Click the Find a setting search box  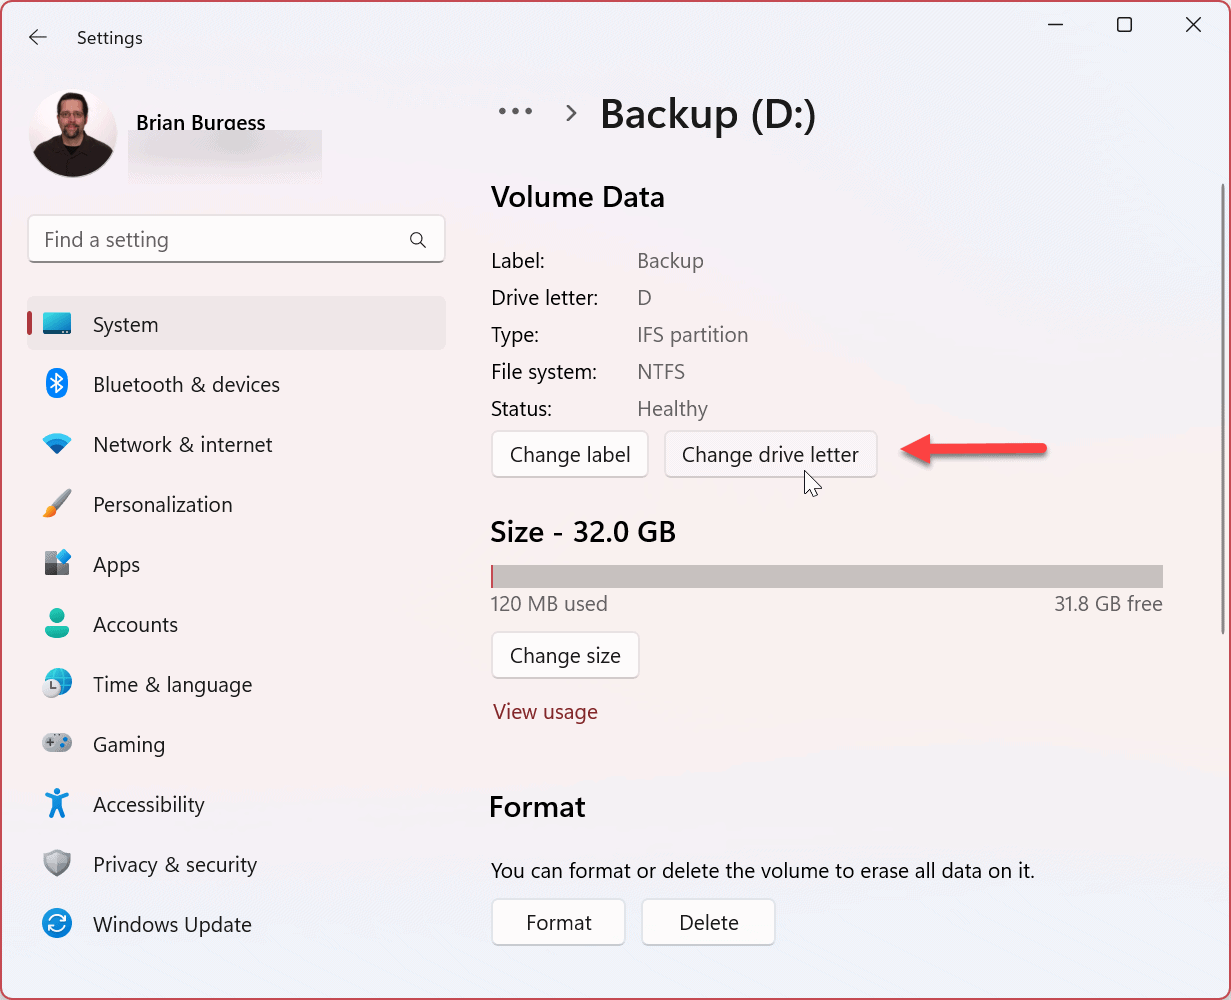pyautogui.click(x=220, y=240)
